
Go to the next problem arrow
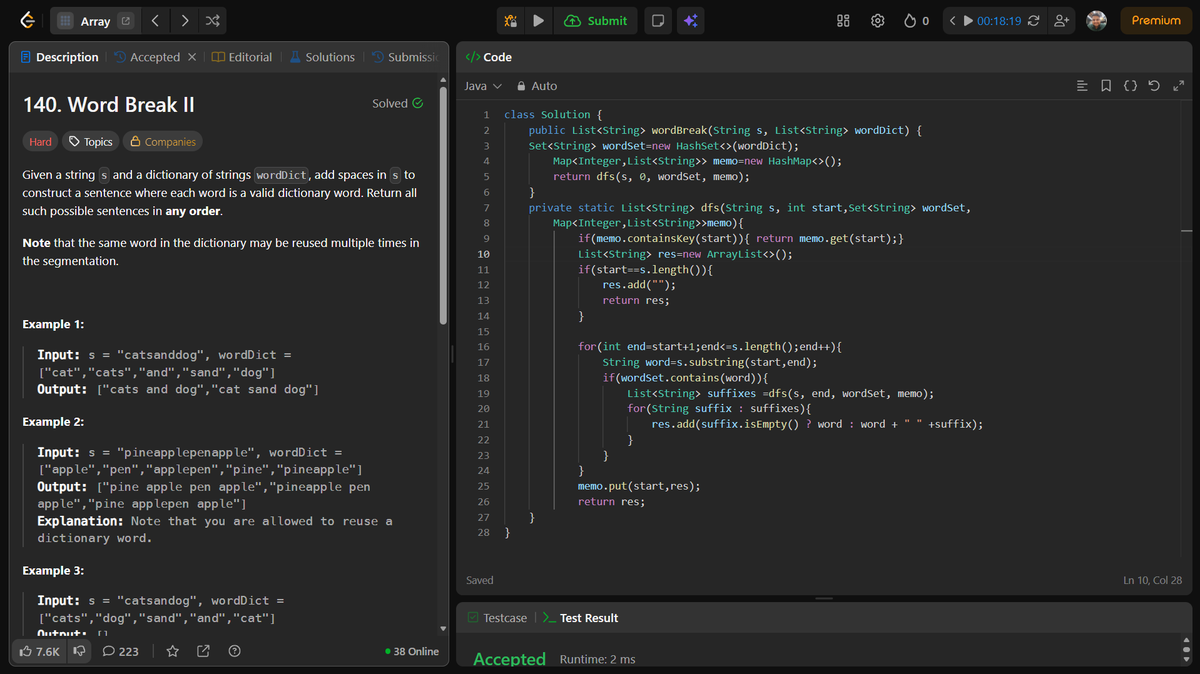(x=186, y=21)
